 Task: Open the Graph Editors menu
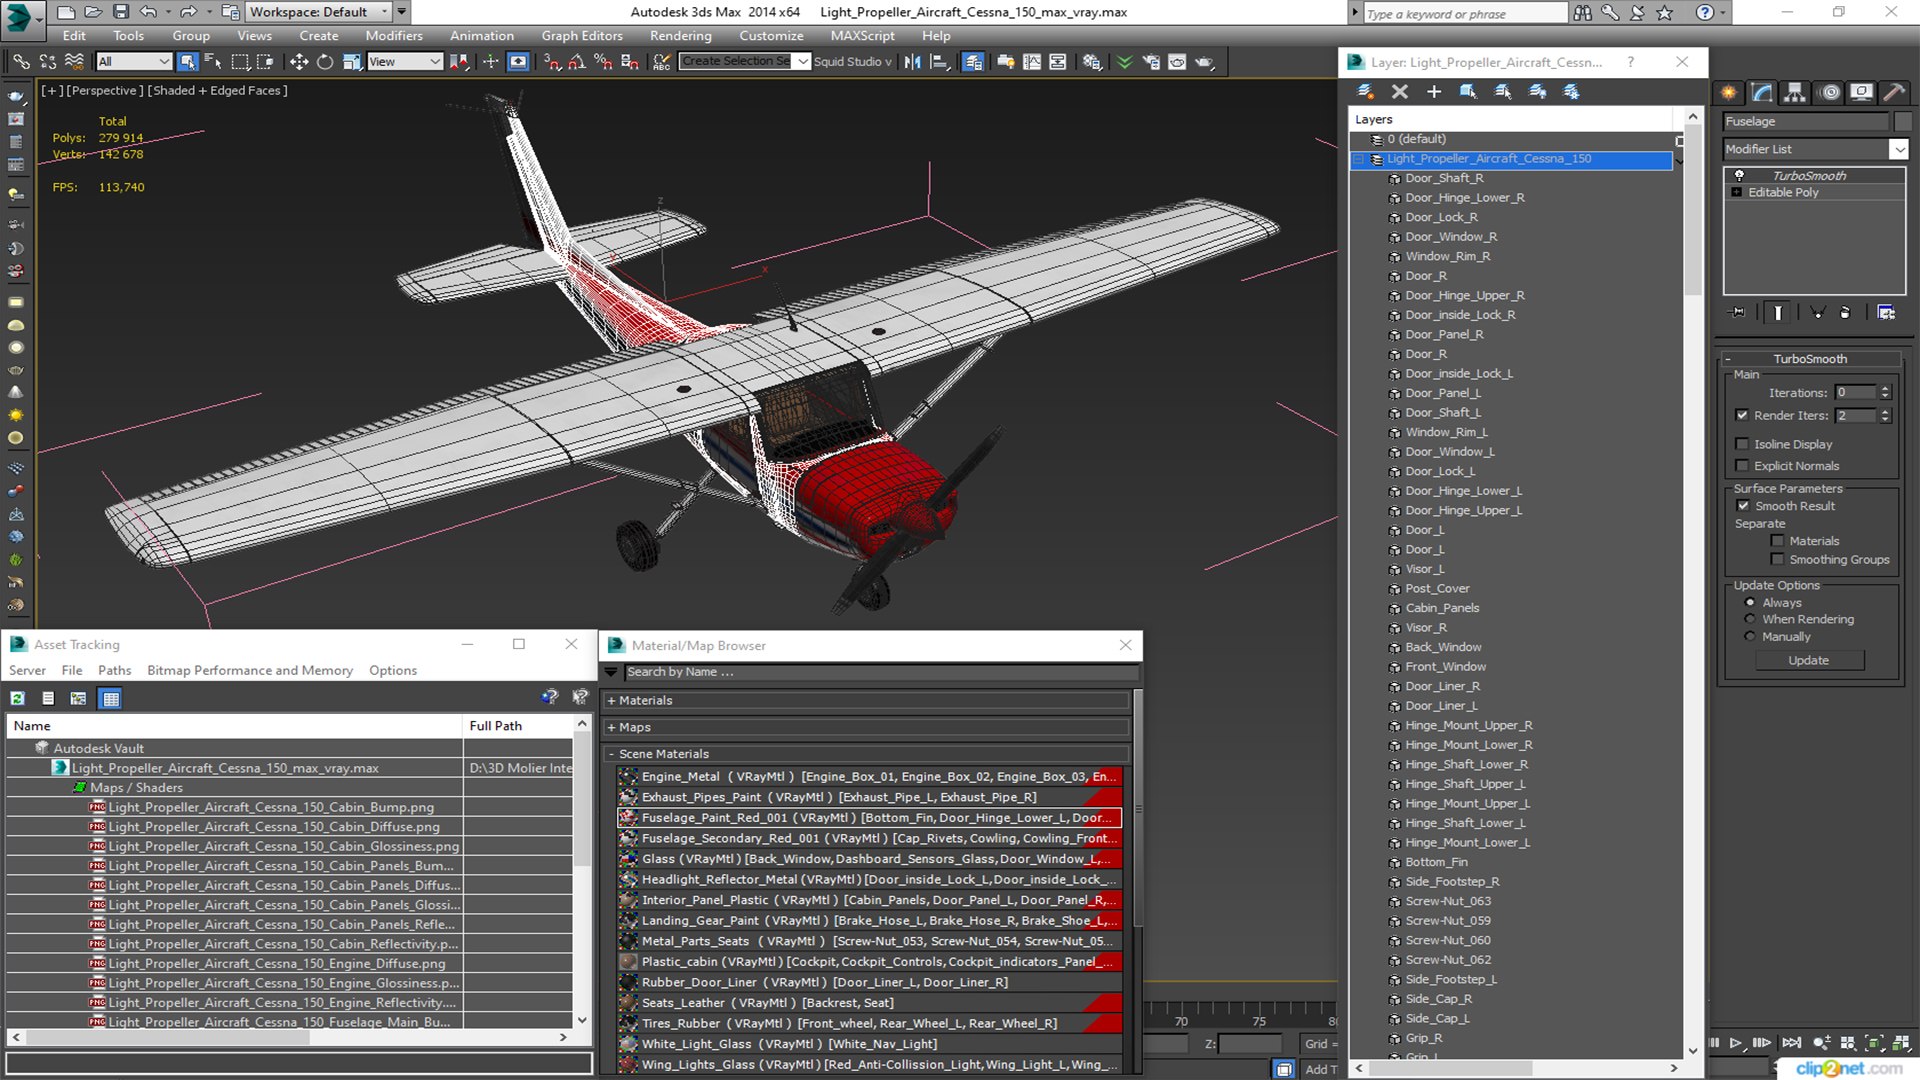click(582, 36)
